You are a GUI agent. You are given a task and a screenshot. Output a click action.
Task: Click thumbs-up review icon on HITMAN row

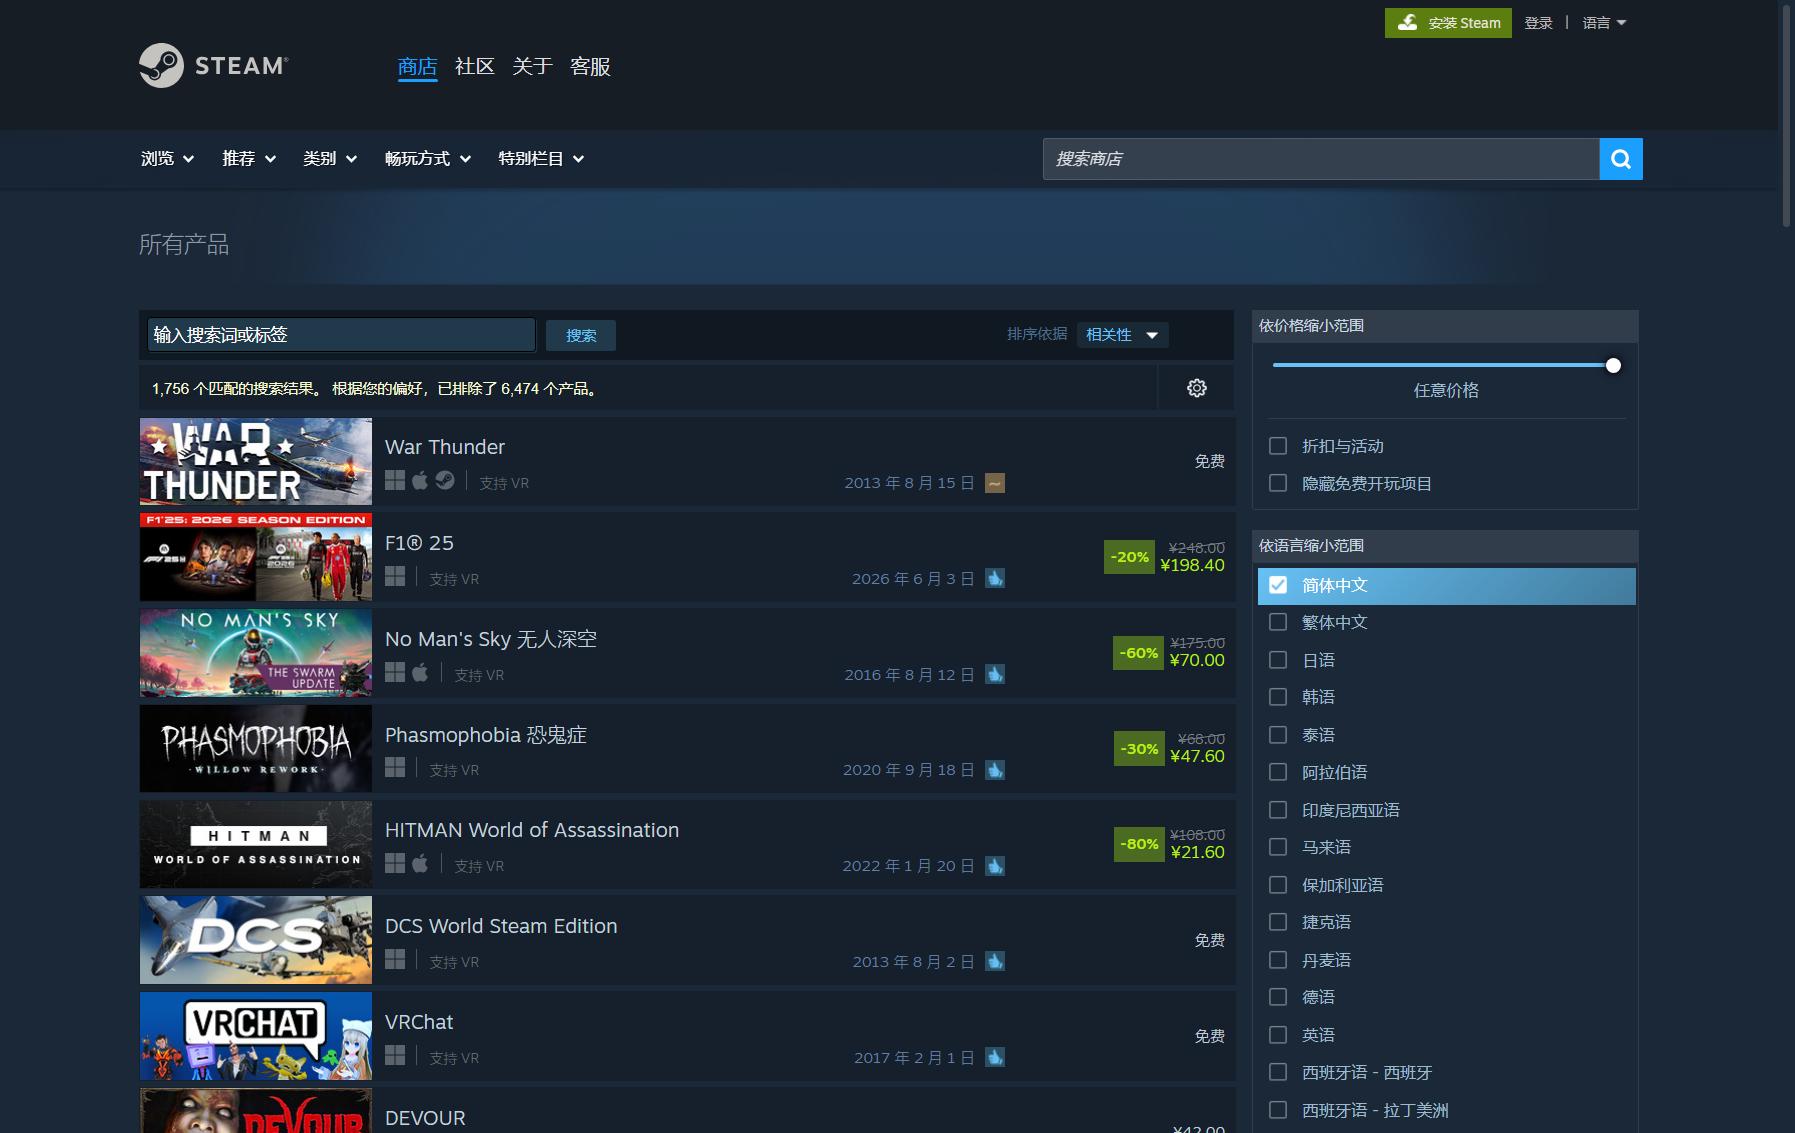point(994,866)
